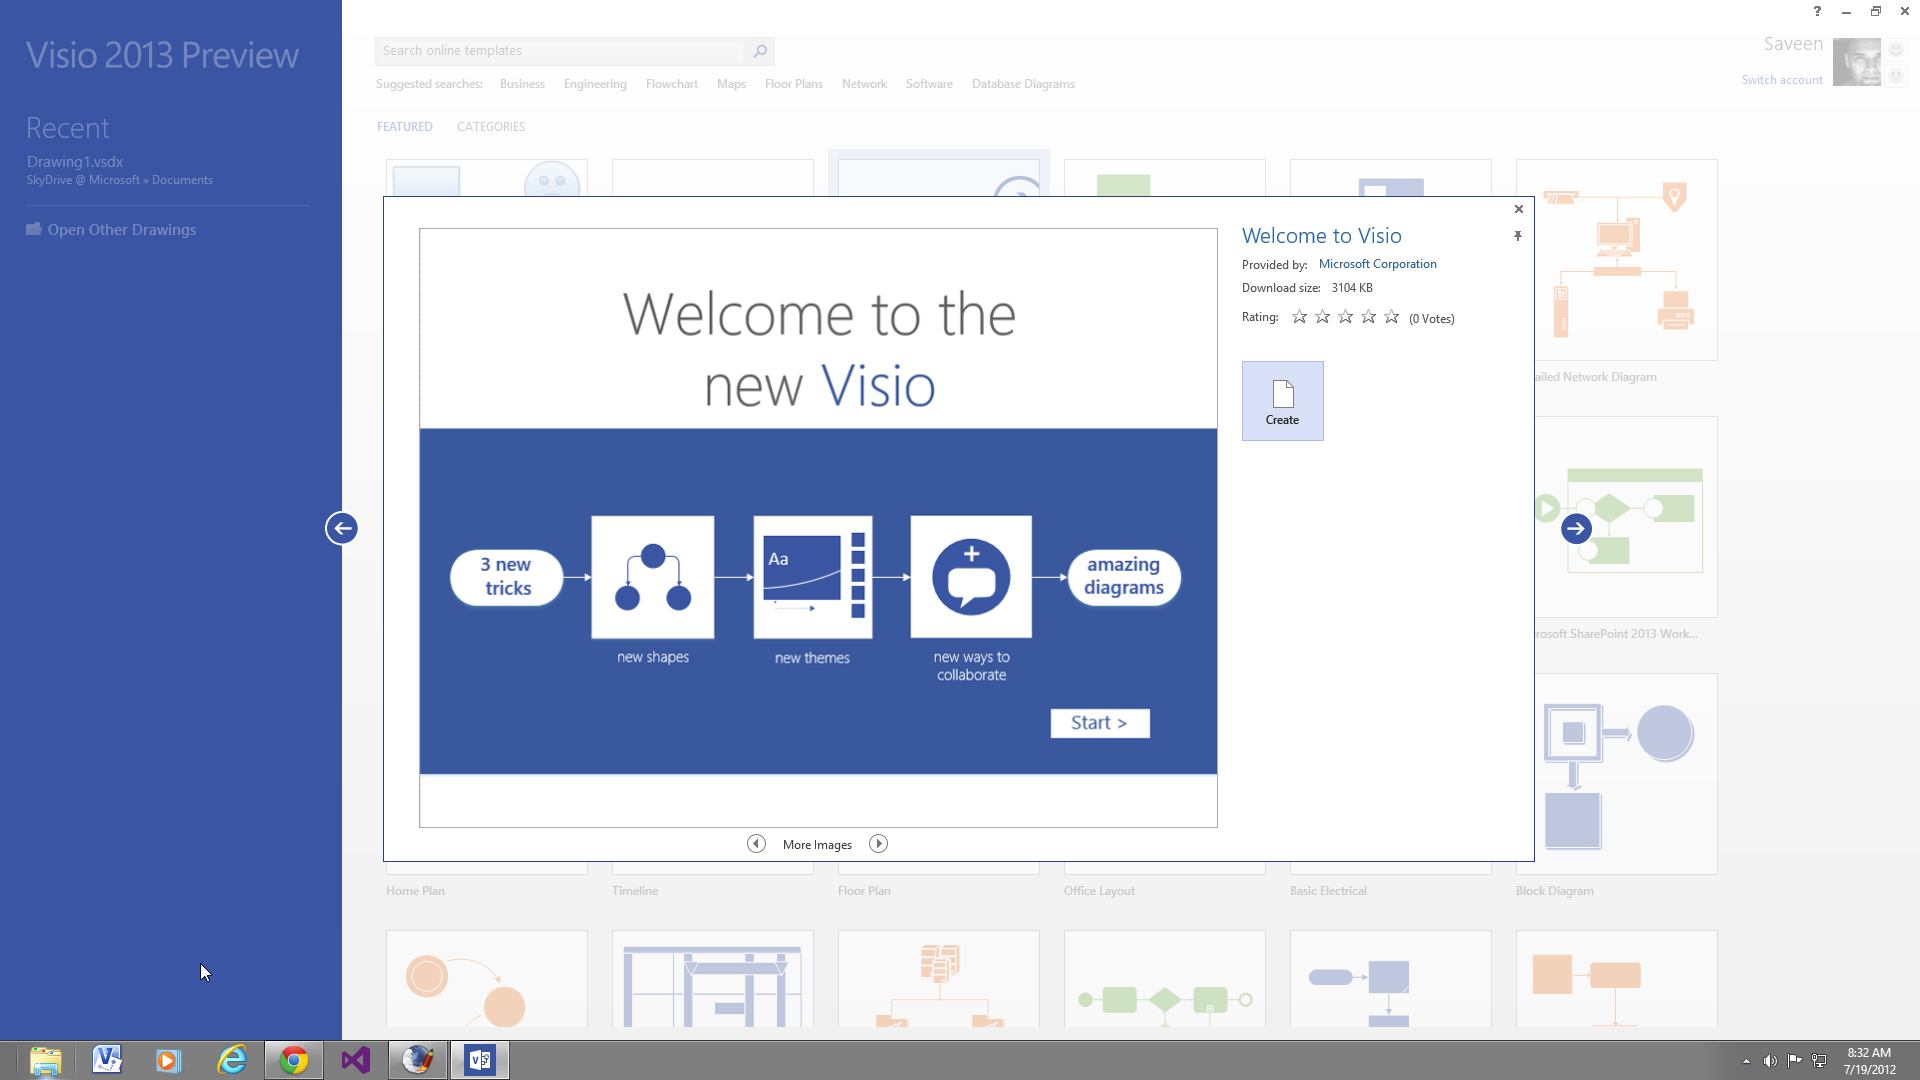Choose the Flowchart suggested search
The image size is (1920, 1080).
pyautogui.click(x=671, y=84)
